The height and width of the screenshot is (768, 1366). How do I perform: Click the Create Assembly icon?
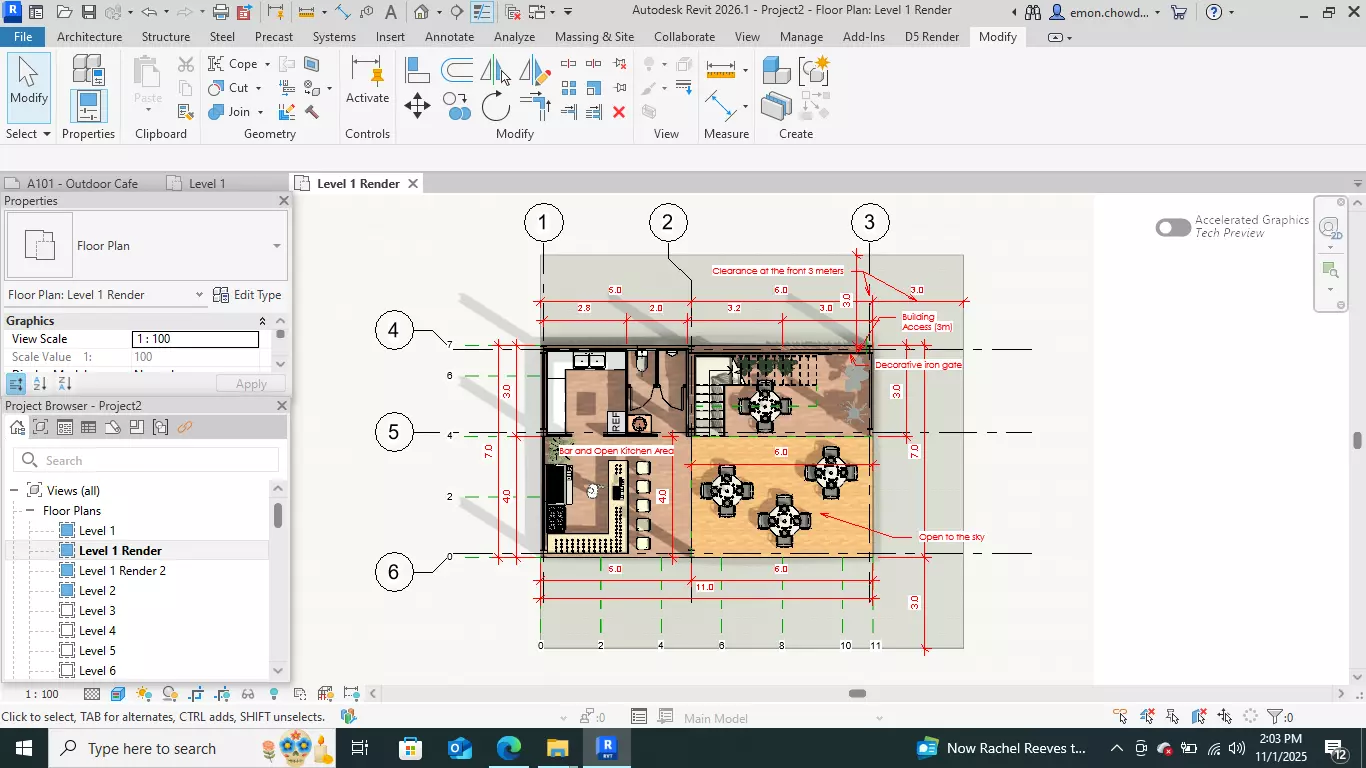[776, 70]
